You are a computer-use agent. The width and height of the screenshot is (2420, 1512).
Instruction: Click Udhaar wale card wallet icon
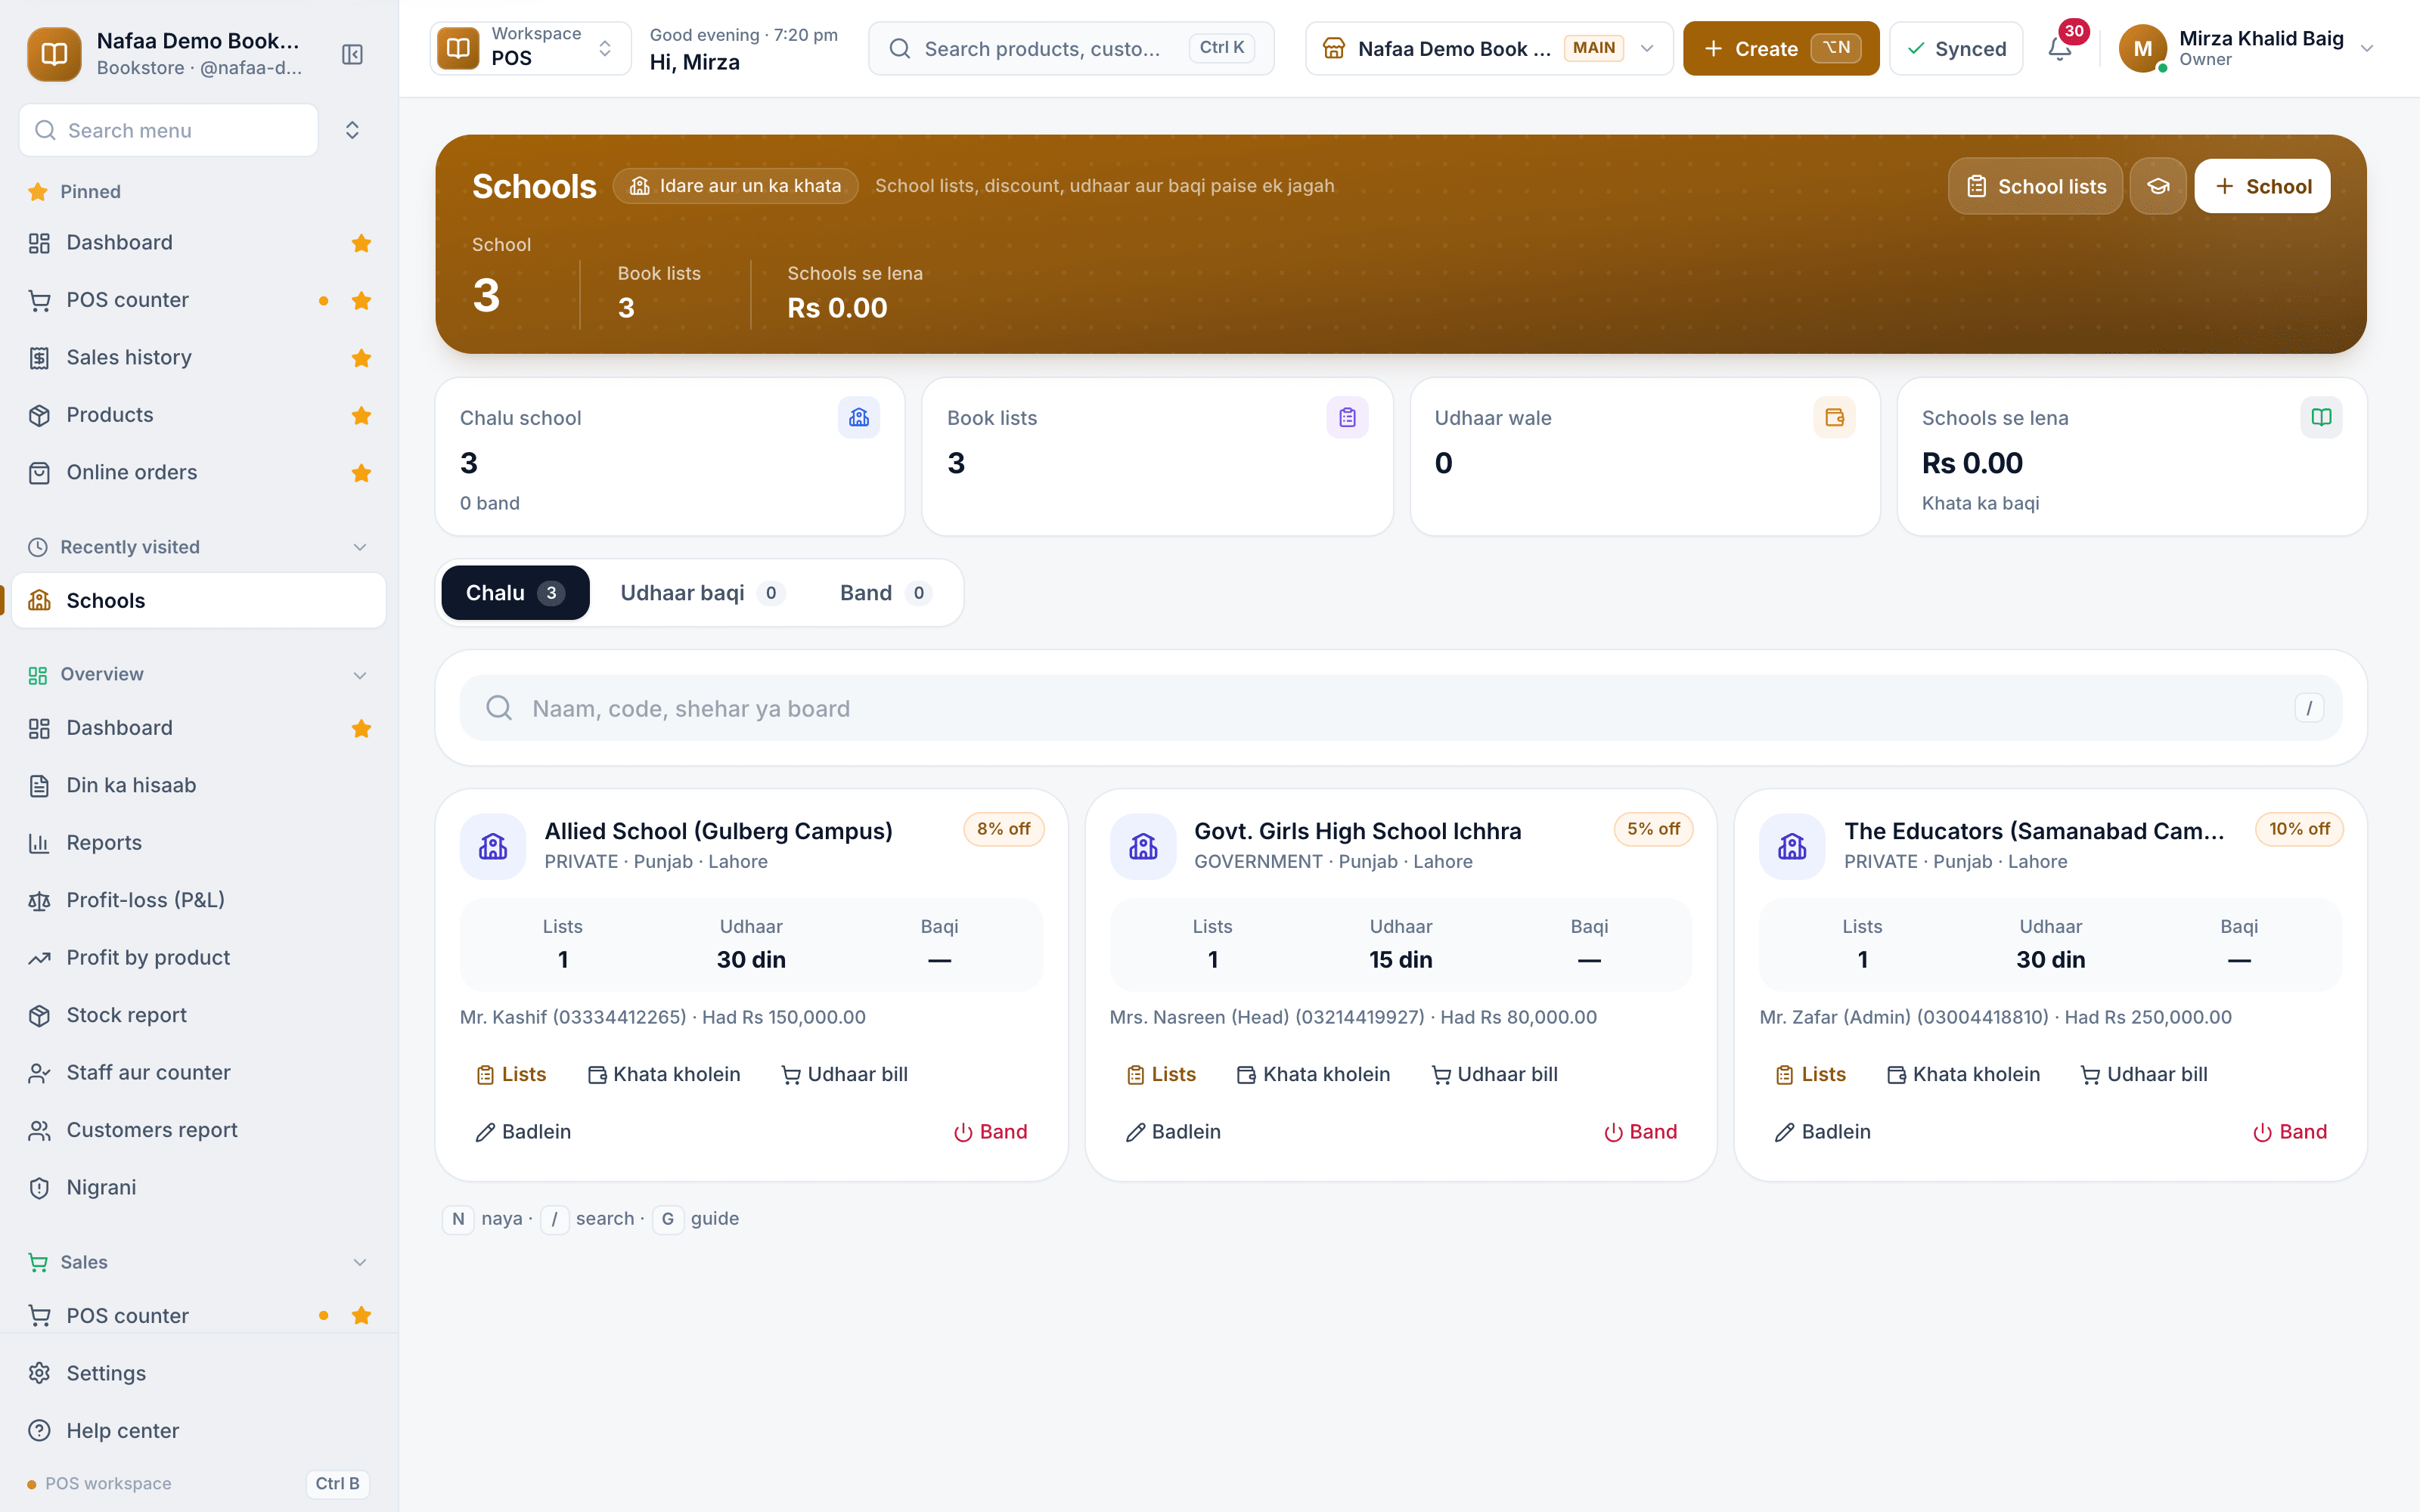click(x=1834, y=417)
